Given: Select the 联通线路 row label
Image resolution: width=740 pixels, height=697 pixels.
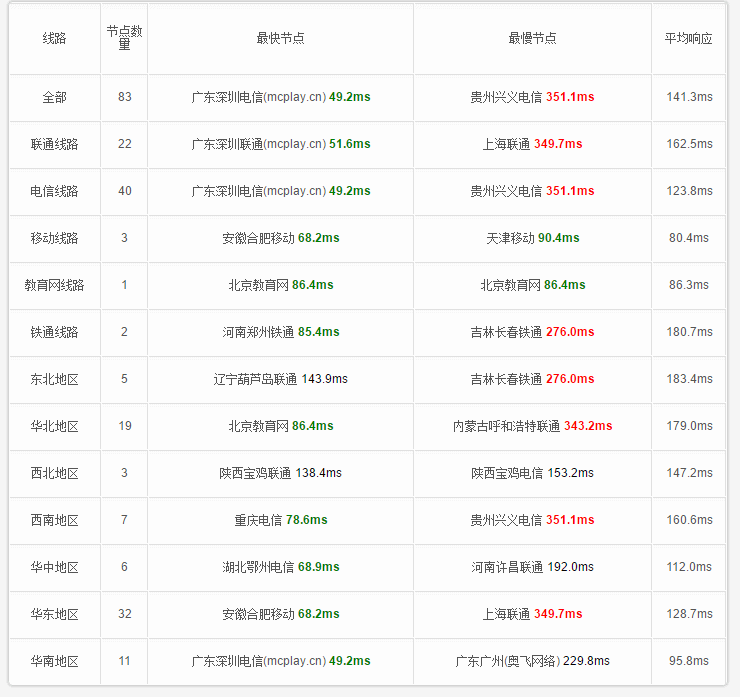Looking at the screenshot, I should click(54, 144).
